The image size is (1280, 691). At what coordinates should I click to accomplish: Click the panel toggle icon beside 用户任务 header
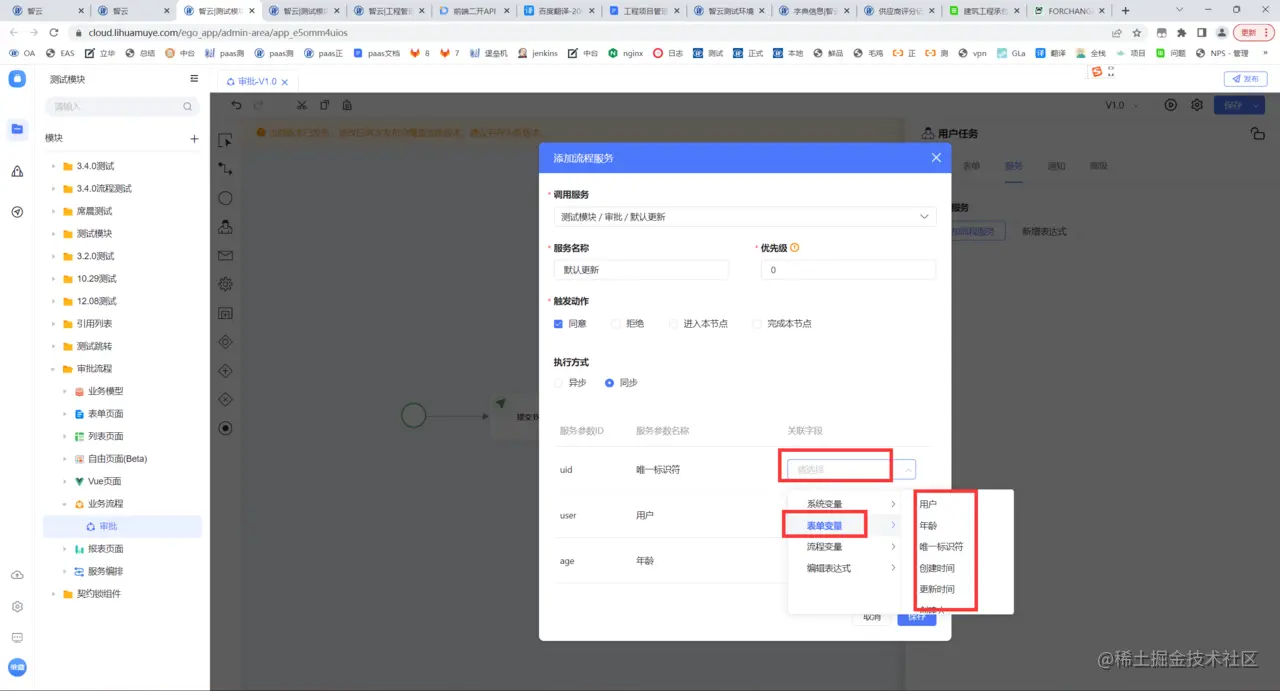[1258, 133]
